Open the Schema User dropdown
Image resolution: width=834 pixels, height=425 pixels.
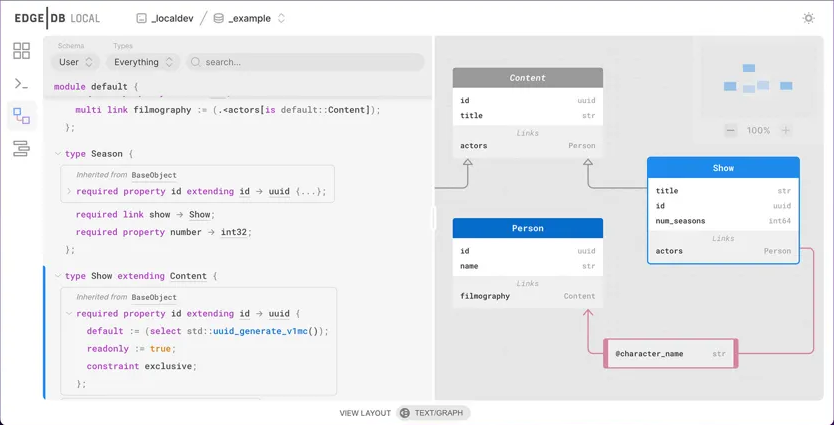pyautogui.click(x=76, y=62)
